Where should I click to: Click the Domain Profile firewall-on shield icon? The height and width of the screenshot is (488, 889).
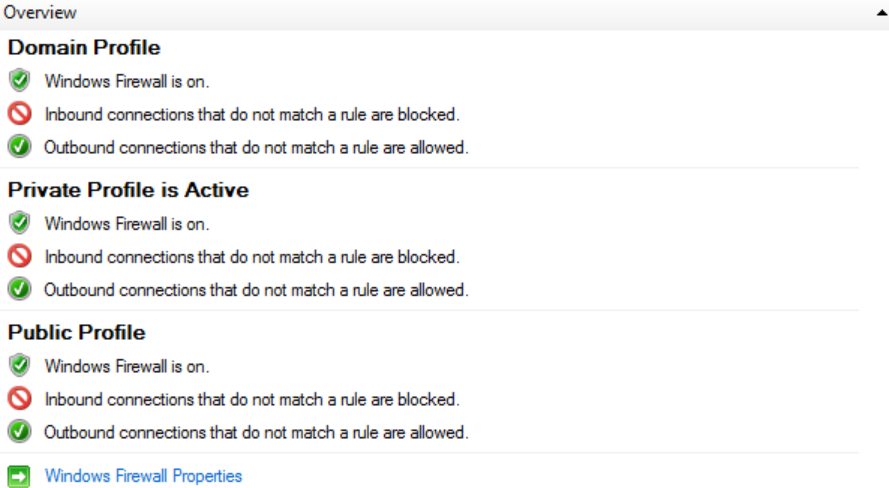tap(19, 80)
